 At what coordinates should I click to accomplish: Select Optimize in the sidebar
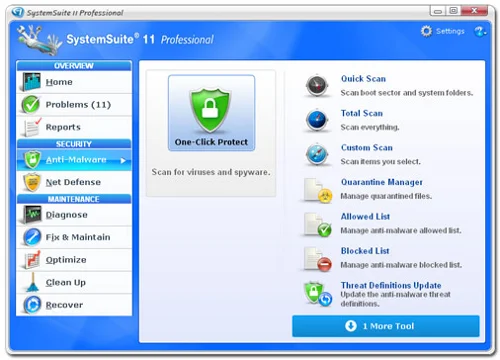[74, 260]
